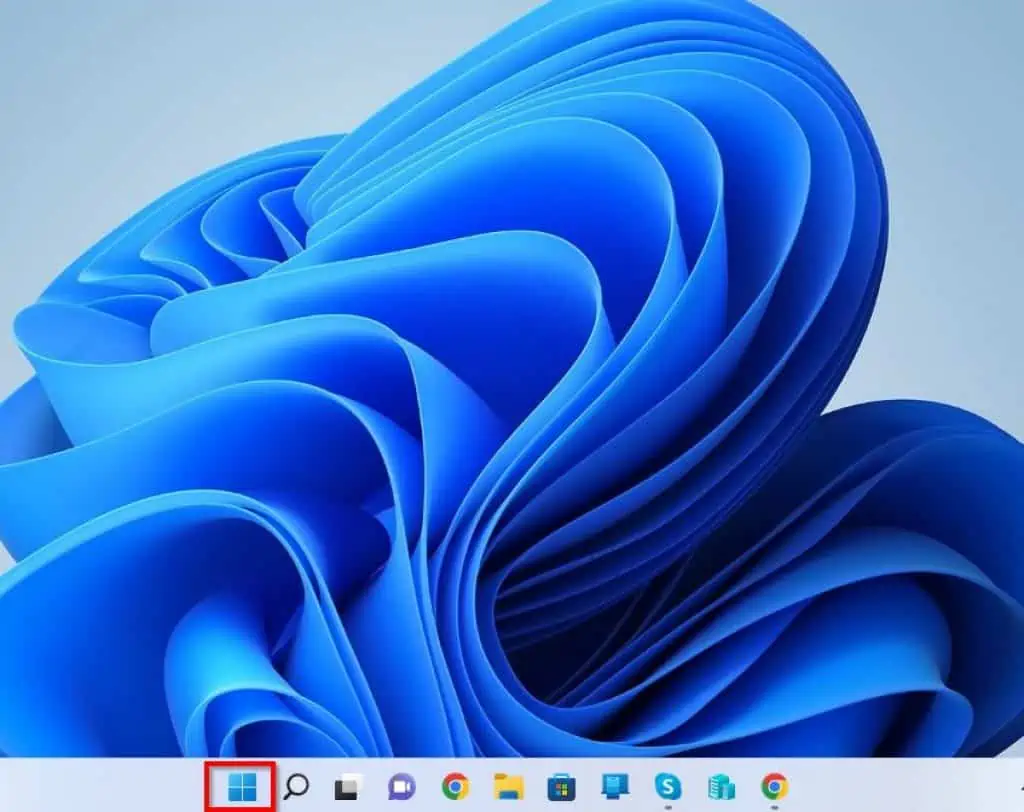Launch the Microsoft Store
The image size is (1024, 812).
click(x=560, y=785)
